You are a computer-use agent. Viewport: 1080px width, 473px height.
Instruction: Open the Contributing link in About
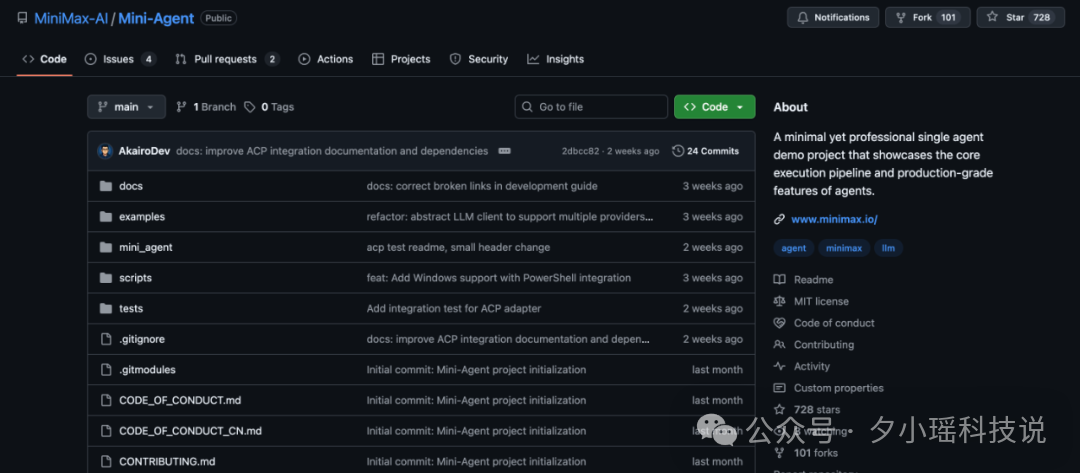[824, 344]
